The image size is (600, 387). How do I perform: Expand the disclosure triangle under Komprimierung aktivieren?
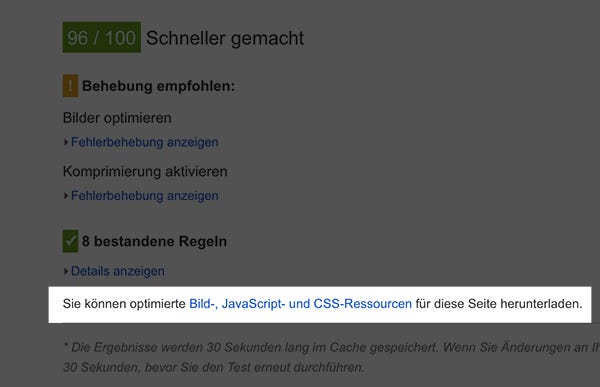click(66, 196)
